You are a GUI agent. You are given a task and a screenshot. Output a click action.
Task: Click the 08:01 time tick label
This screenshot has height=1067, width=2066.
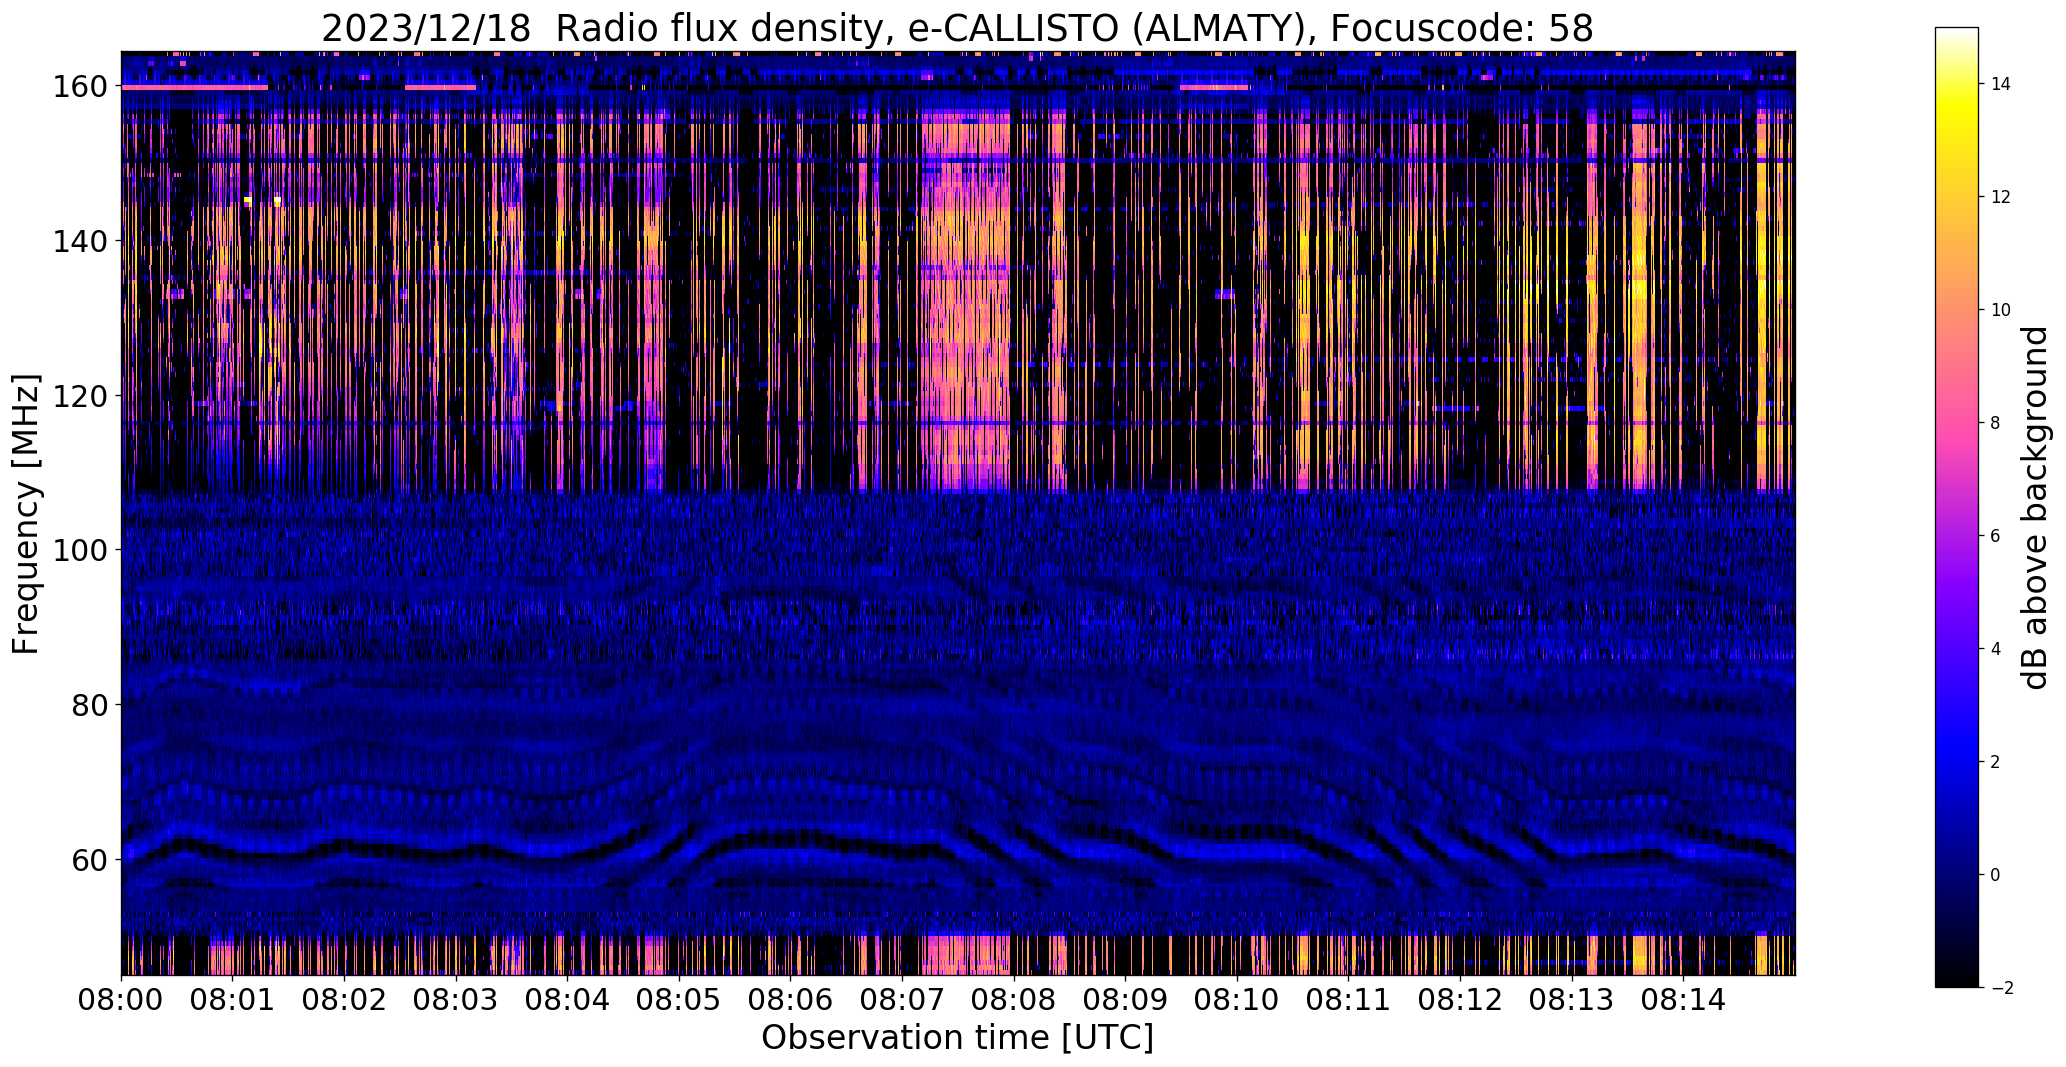coord(233,999)
